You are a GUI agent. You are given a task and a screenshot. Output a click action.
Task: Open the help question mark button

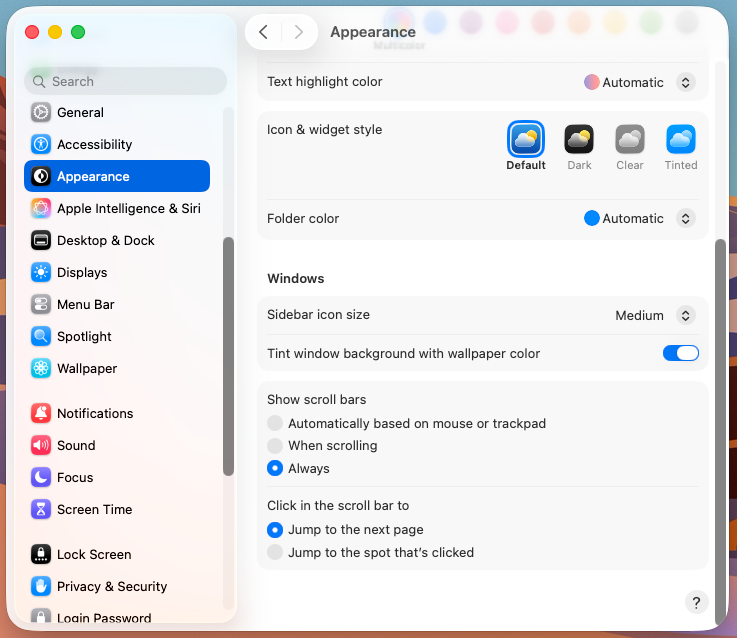coord(696,602)
